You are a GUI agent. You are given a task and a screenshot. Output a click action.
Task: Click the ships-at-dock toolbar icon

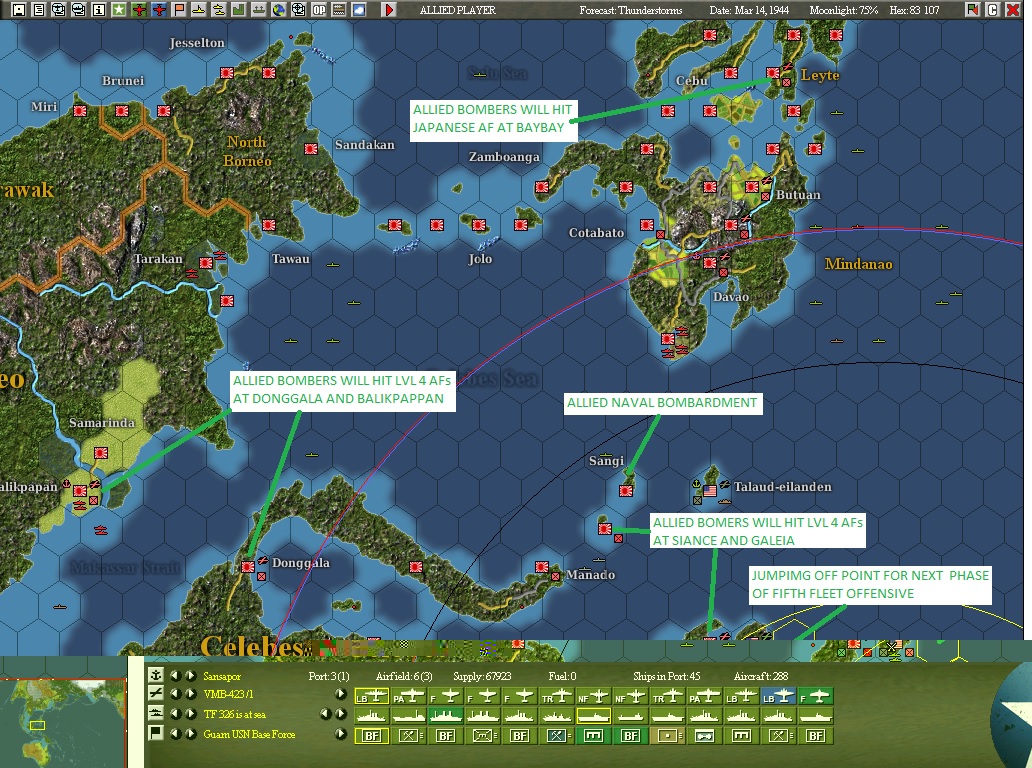(259, 9)
